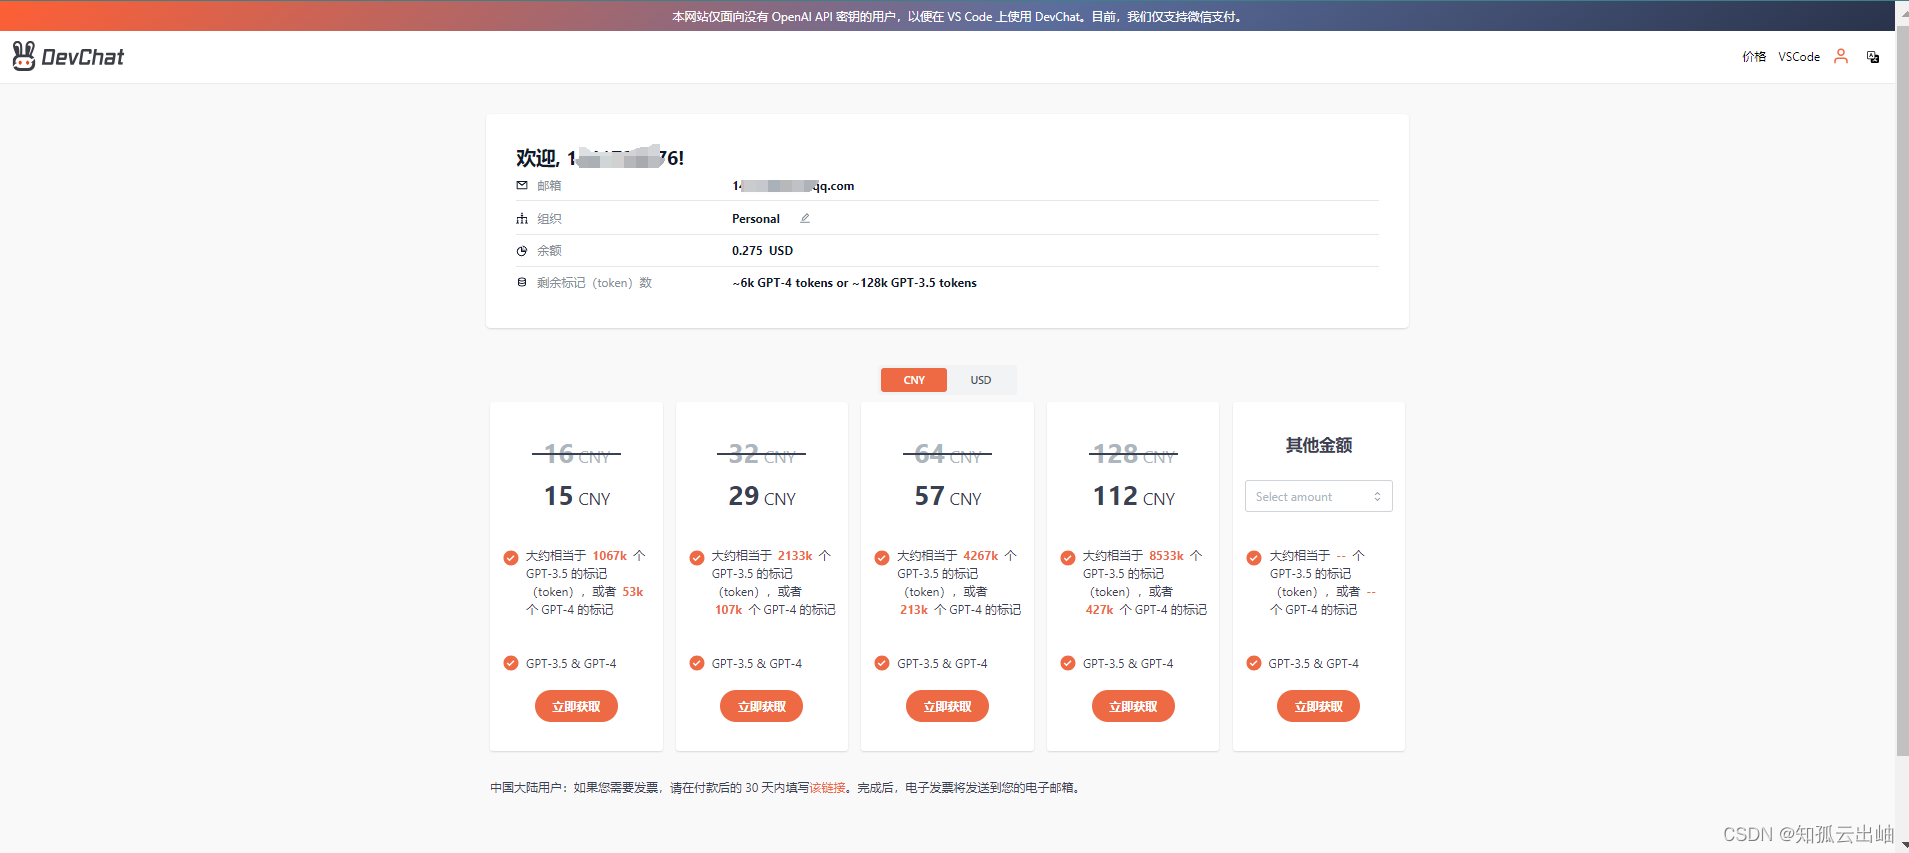Click GPT-3.5 & GPT-4 check icon in 29 CNY card
The height and width of the screenshot is (853, 1909).
pos(697,663)
